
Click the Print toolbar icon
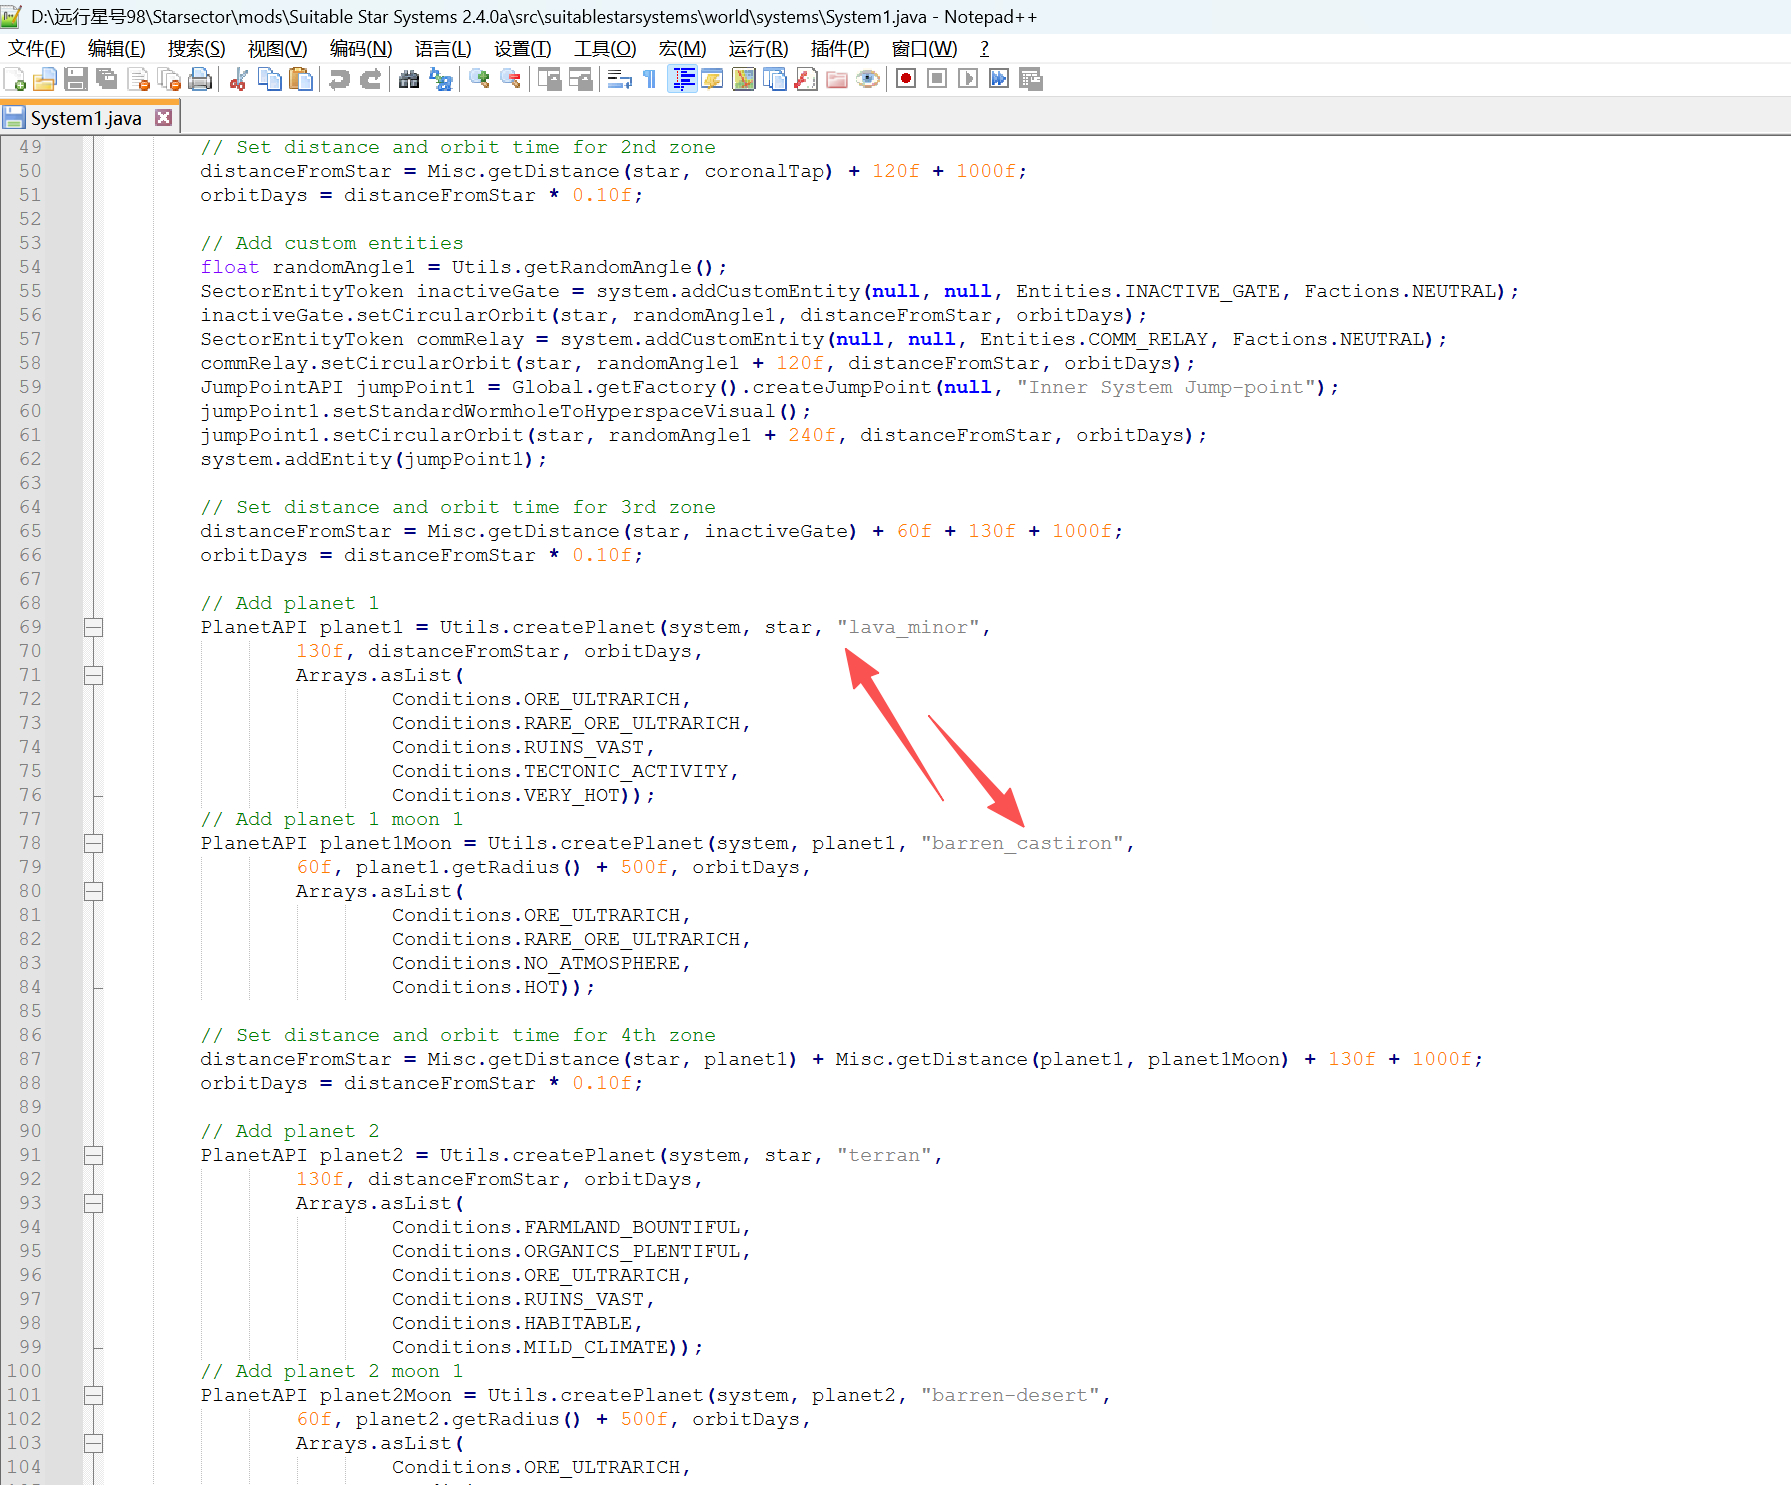click(x=200, y=80)
